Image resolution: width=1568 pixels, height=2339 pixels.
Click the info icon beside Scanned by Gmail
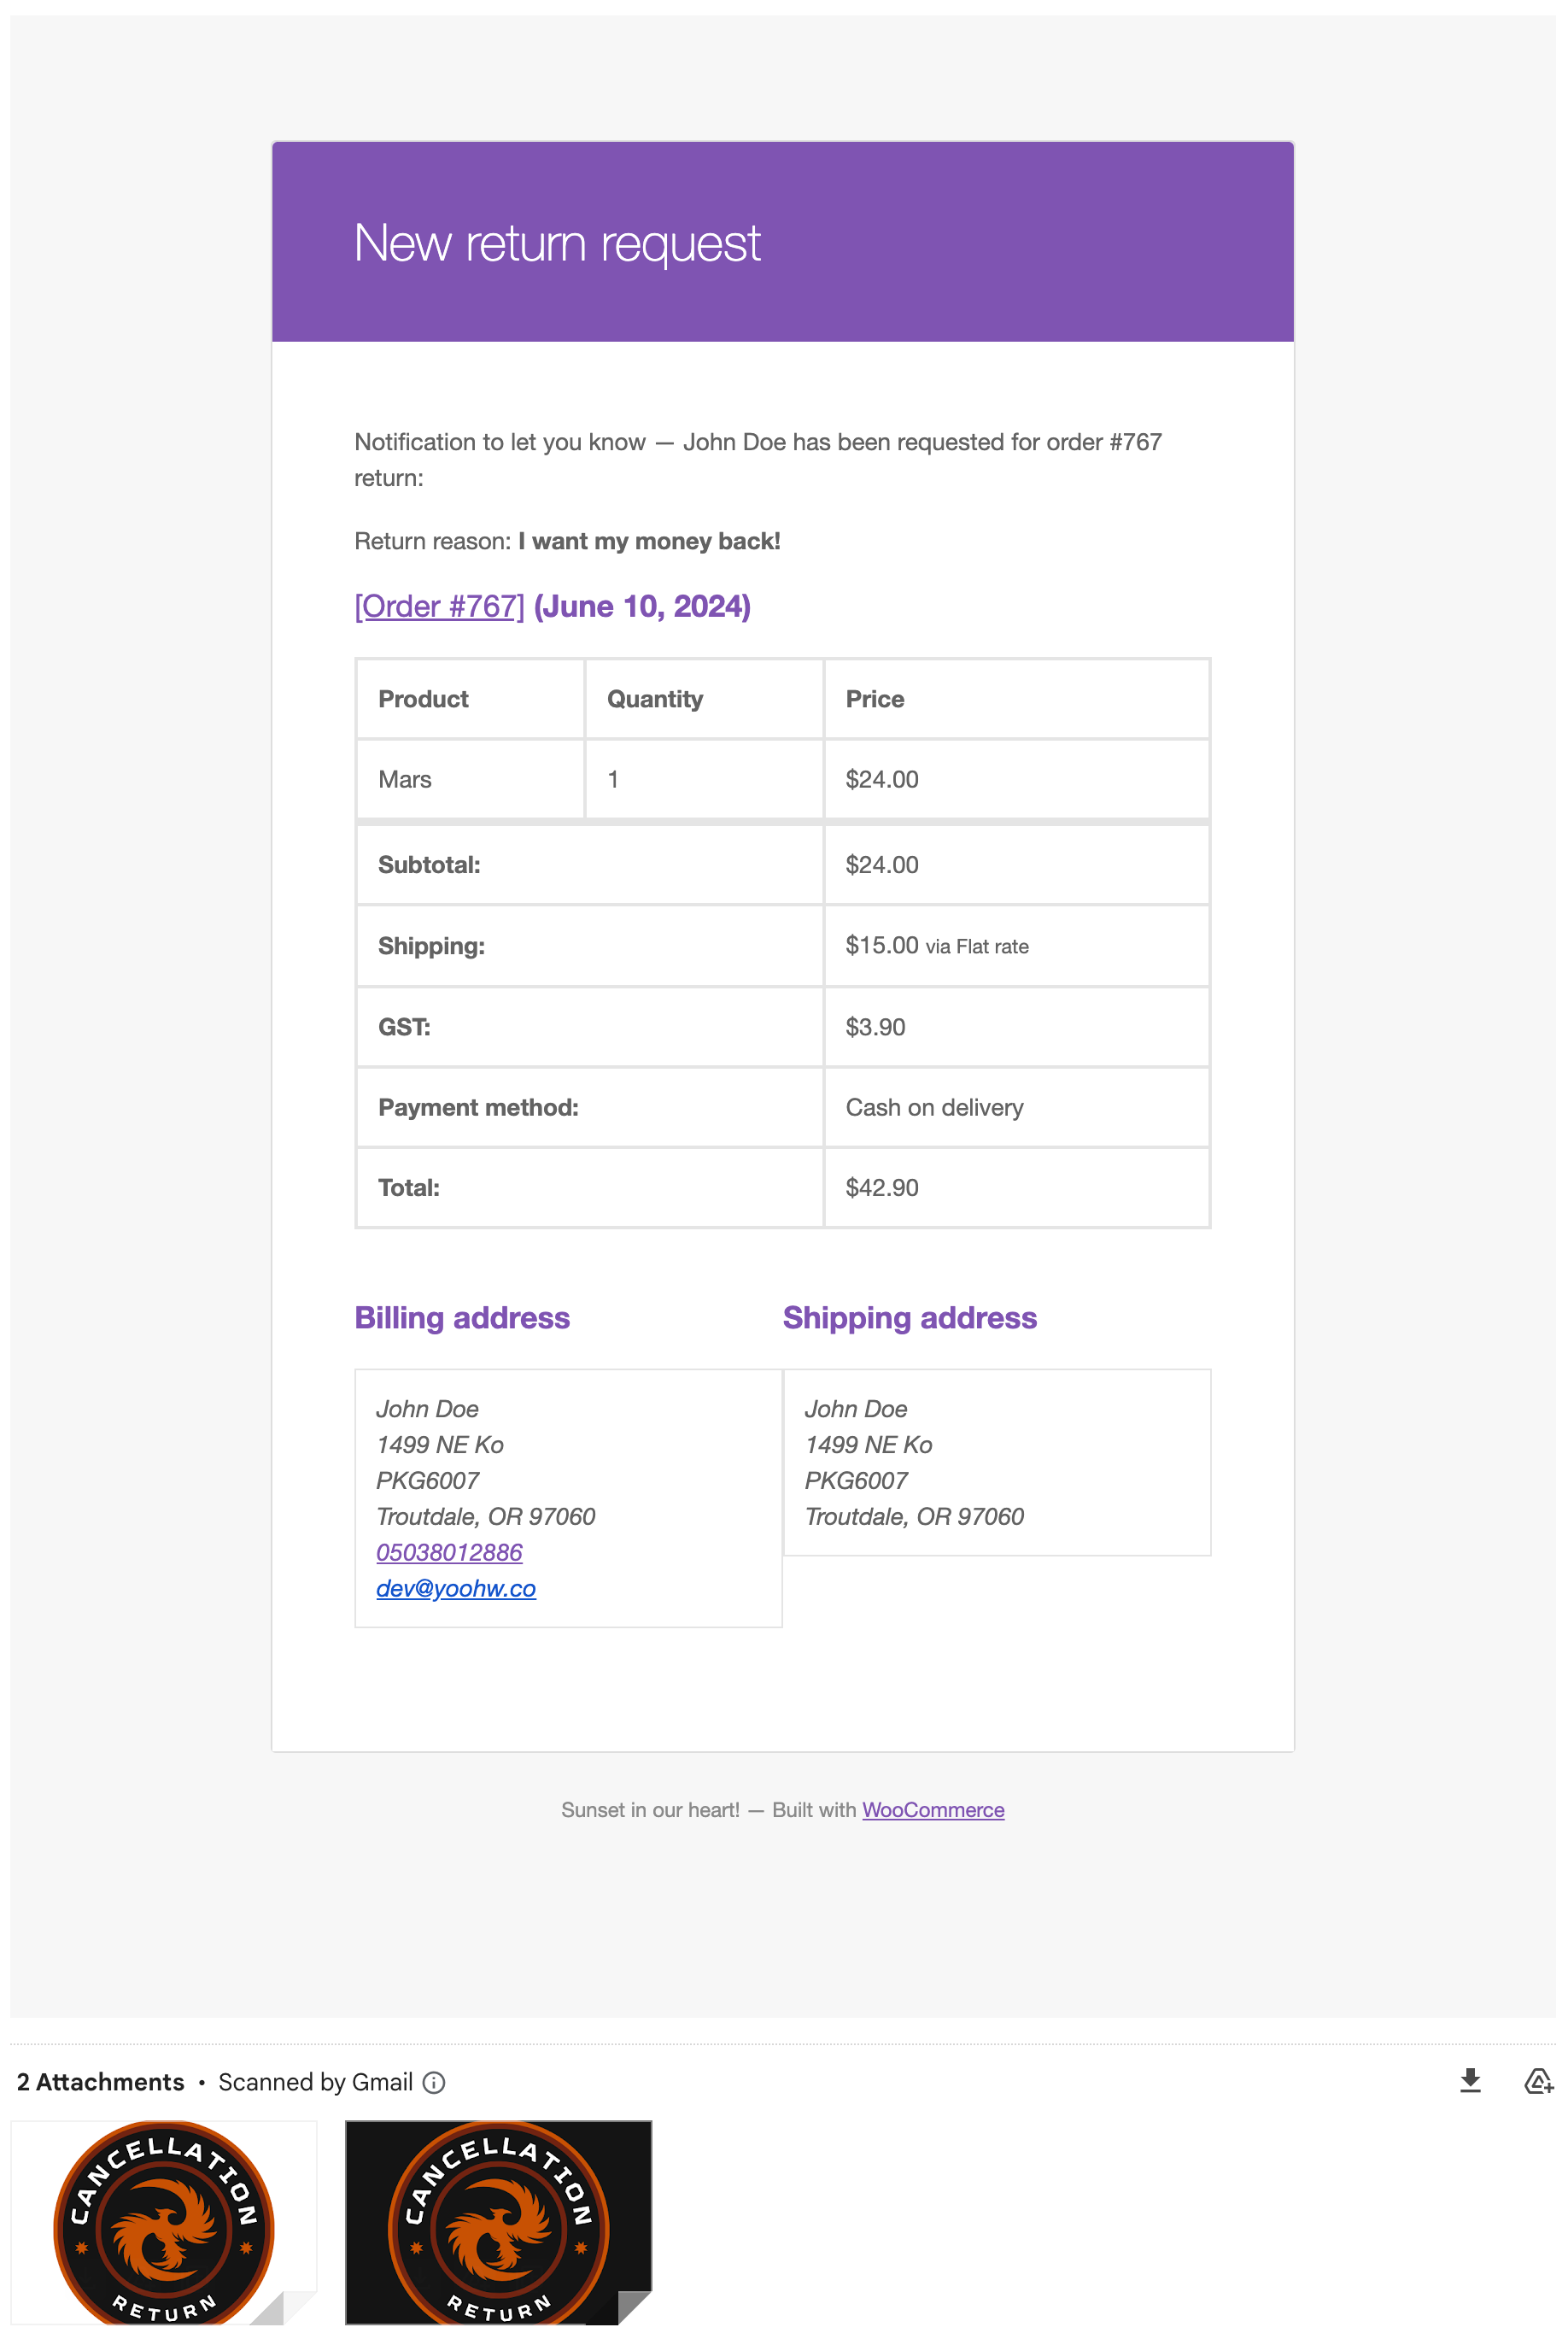[433, 2082]
